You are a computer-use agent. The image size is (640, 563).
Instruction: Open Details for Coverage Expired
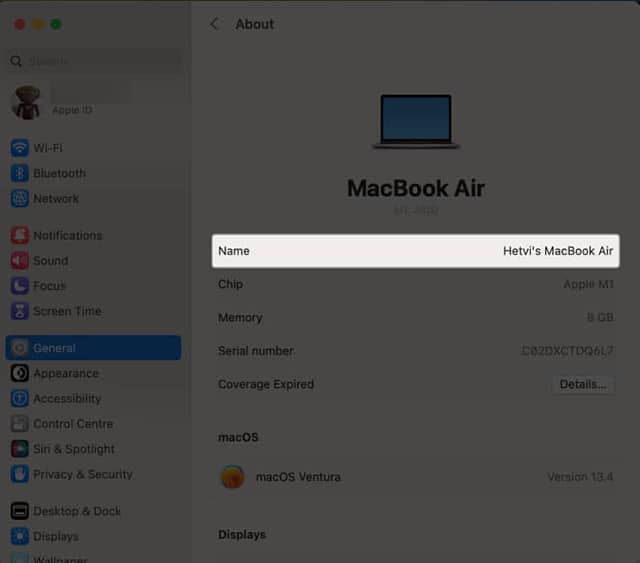point(583,384)
